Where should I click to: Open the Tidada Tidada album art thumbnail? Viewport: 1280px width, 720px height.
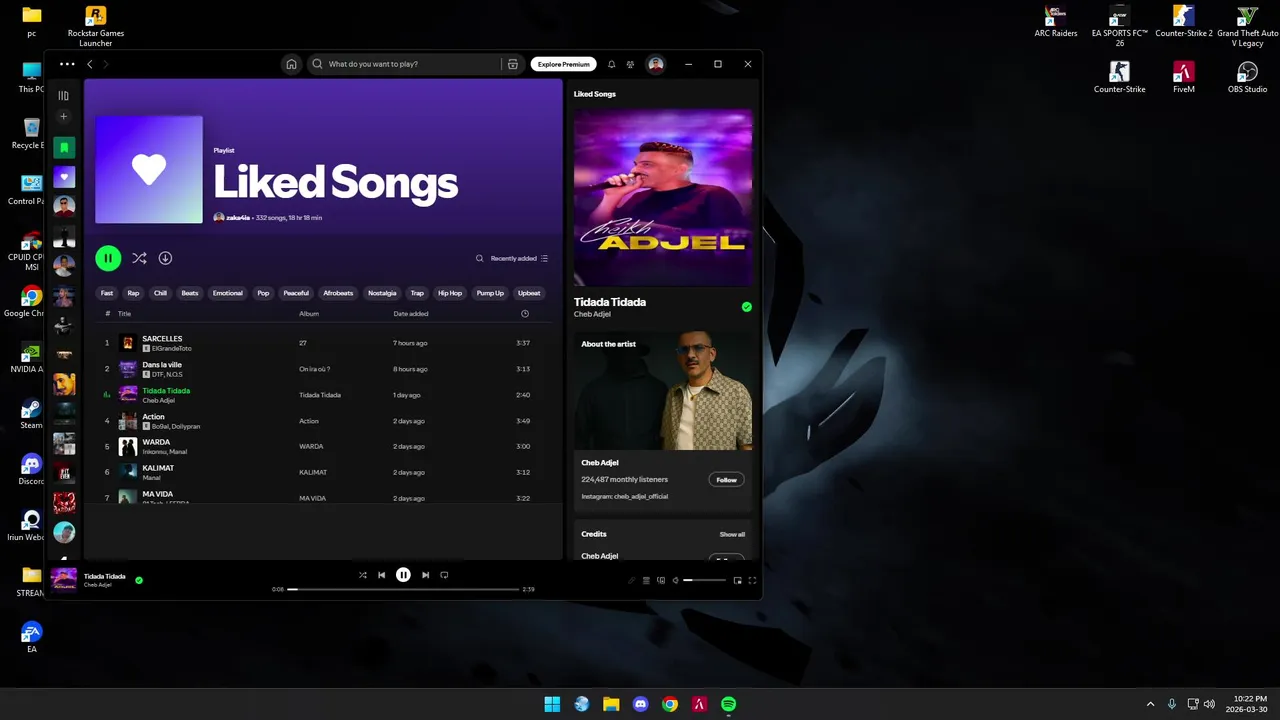click(128, 394)
